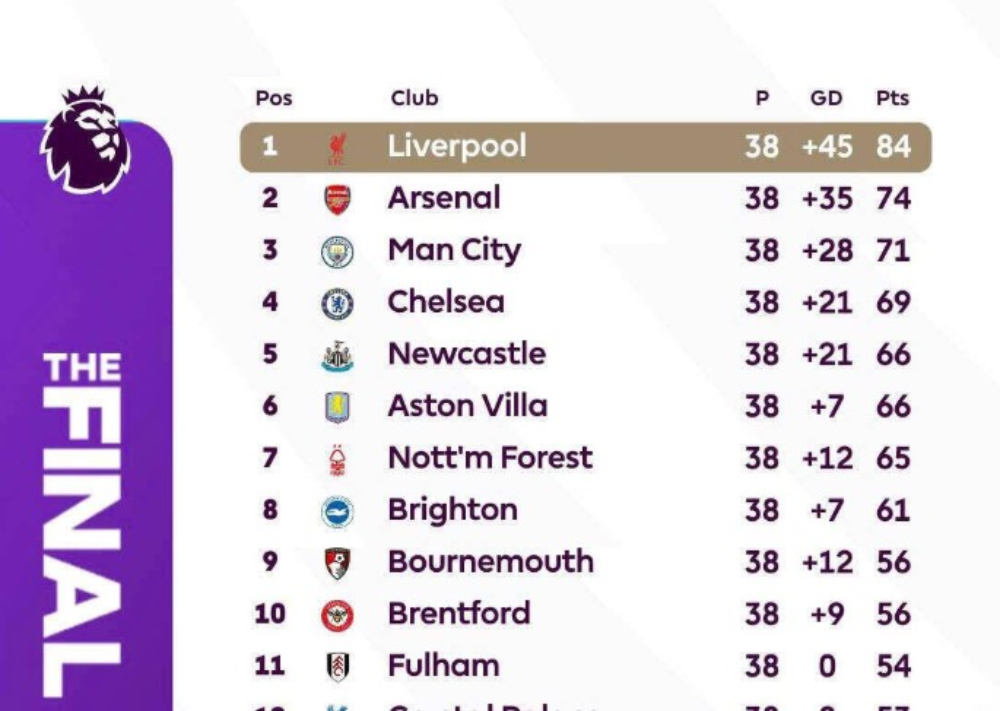Click the Club column header

tap(414, 98)
